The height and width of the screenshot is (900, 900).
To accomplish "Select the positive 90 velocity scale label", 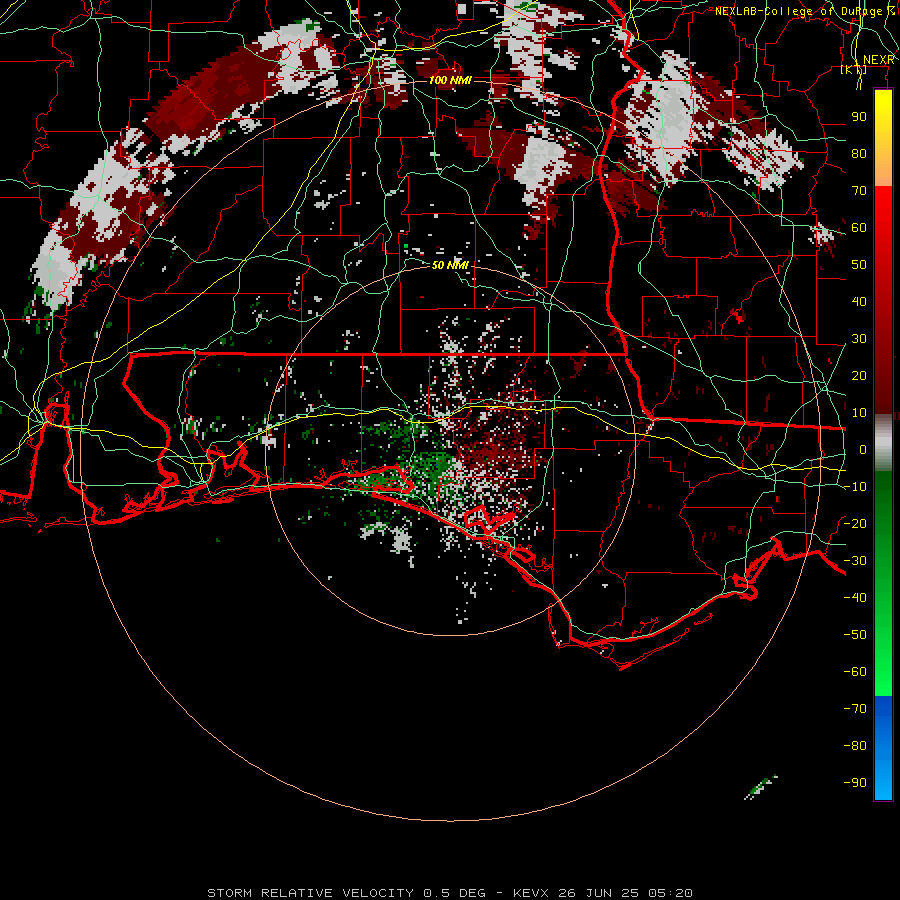I will click(859, 117).
